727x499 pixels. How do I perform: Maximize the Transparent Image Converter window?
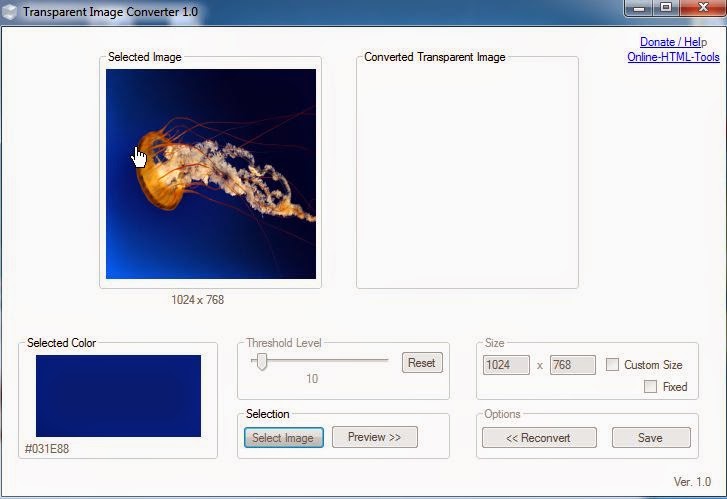click(x=666, y=8)
